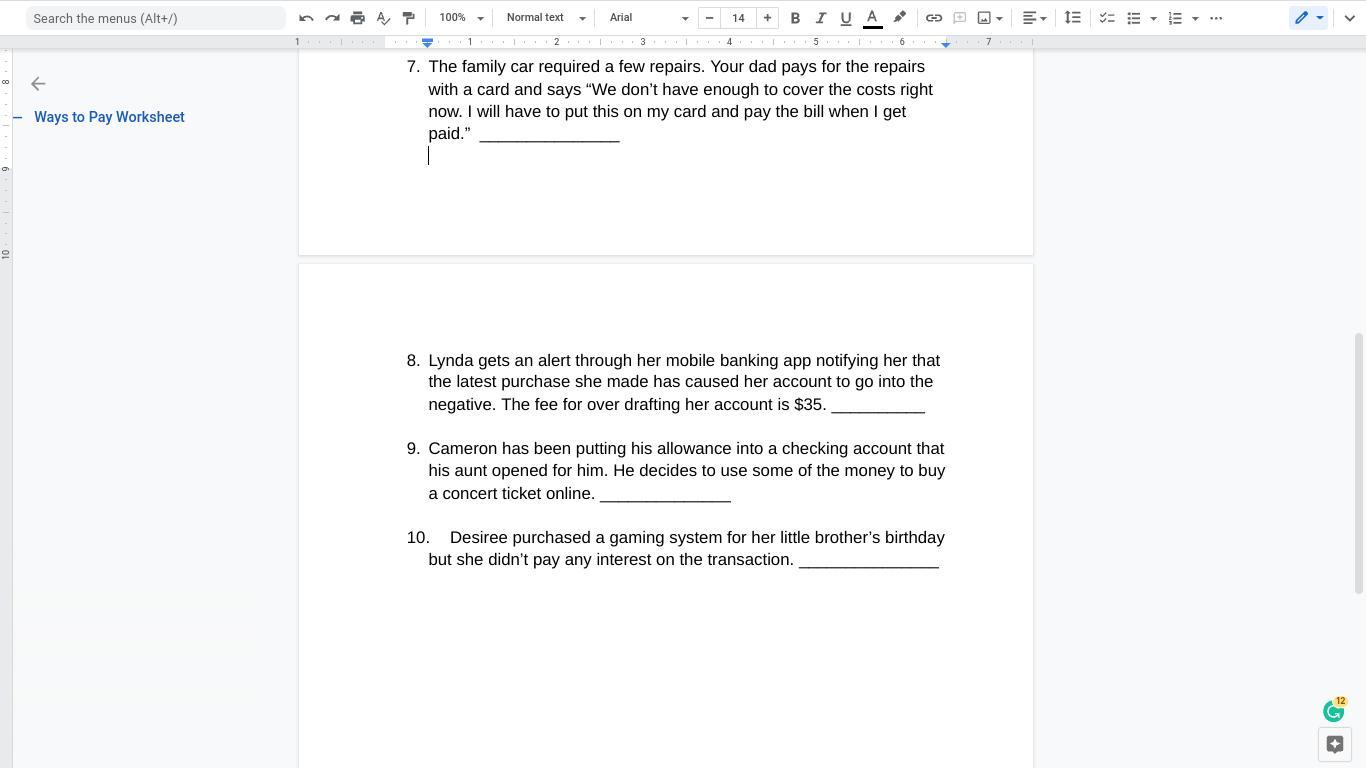Toggle bold formatting
Viewport: 1366px width, 768px height.
[x=795, y=18]
